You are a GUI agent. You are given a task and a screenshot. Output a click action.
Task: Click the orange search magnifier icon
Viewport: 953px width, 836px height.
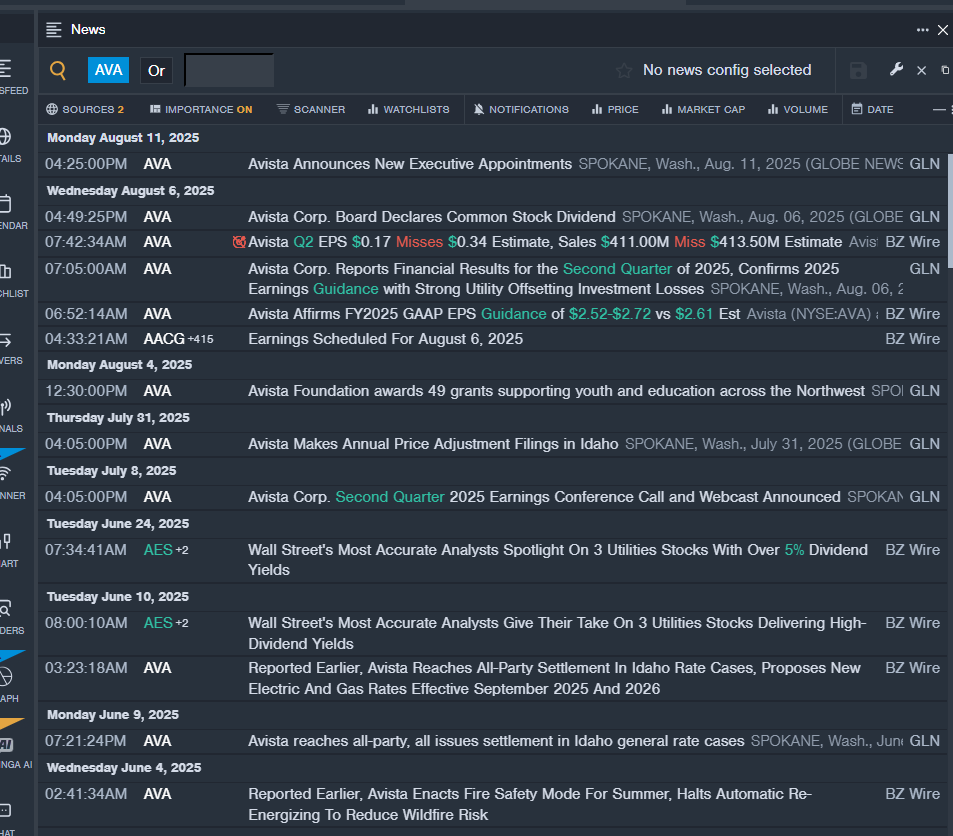(x=58, y=71)
